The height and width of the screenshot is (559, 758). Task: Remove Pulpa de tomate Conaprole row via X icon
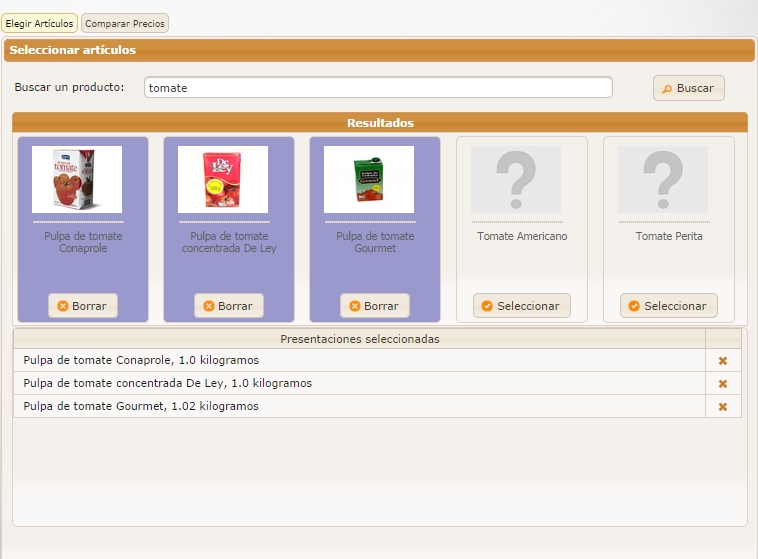tap(722, 361)
